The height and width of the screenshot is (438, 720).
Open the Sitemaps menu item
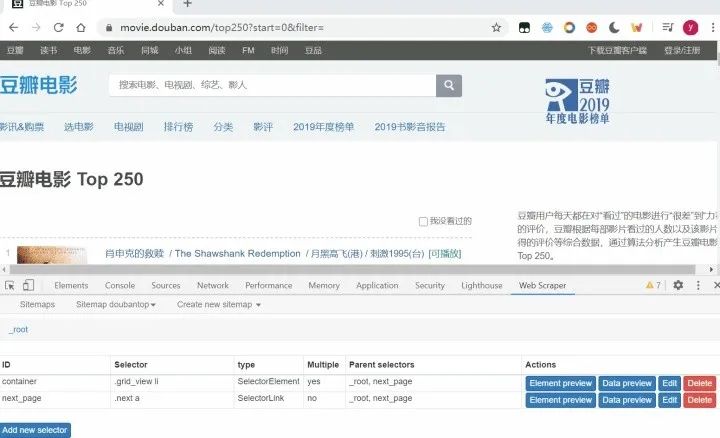37,304
